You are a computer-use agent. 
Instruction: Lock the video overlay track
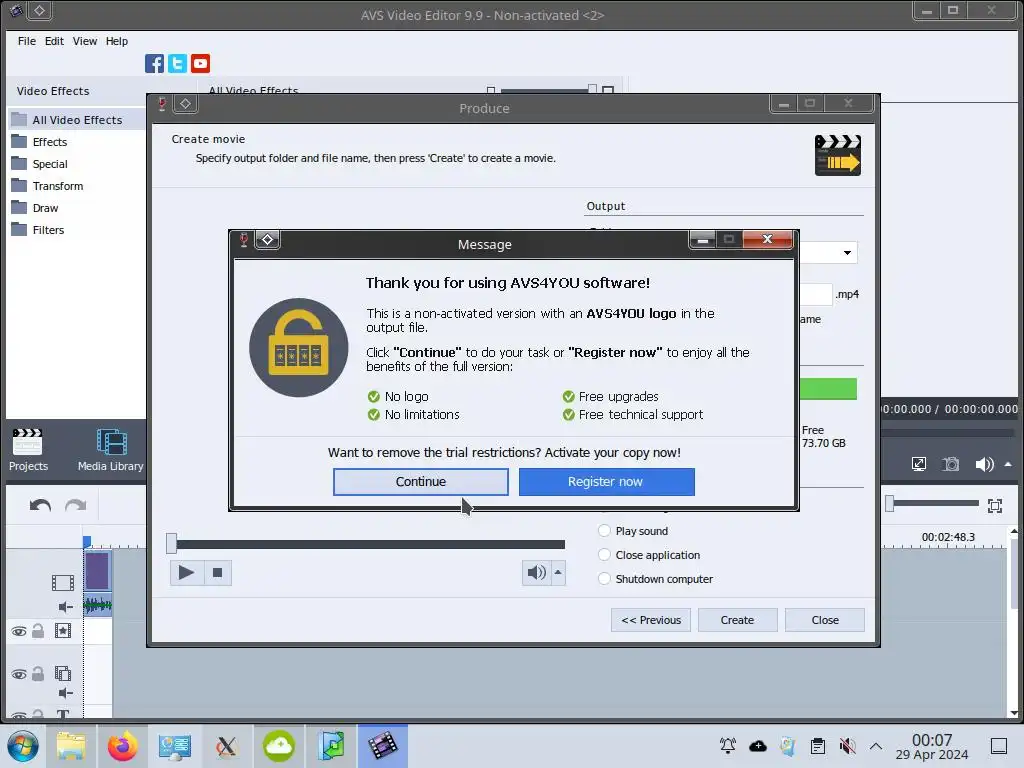[39, 673]
